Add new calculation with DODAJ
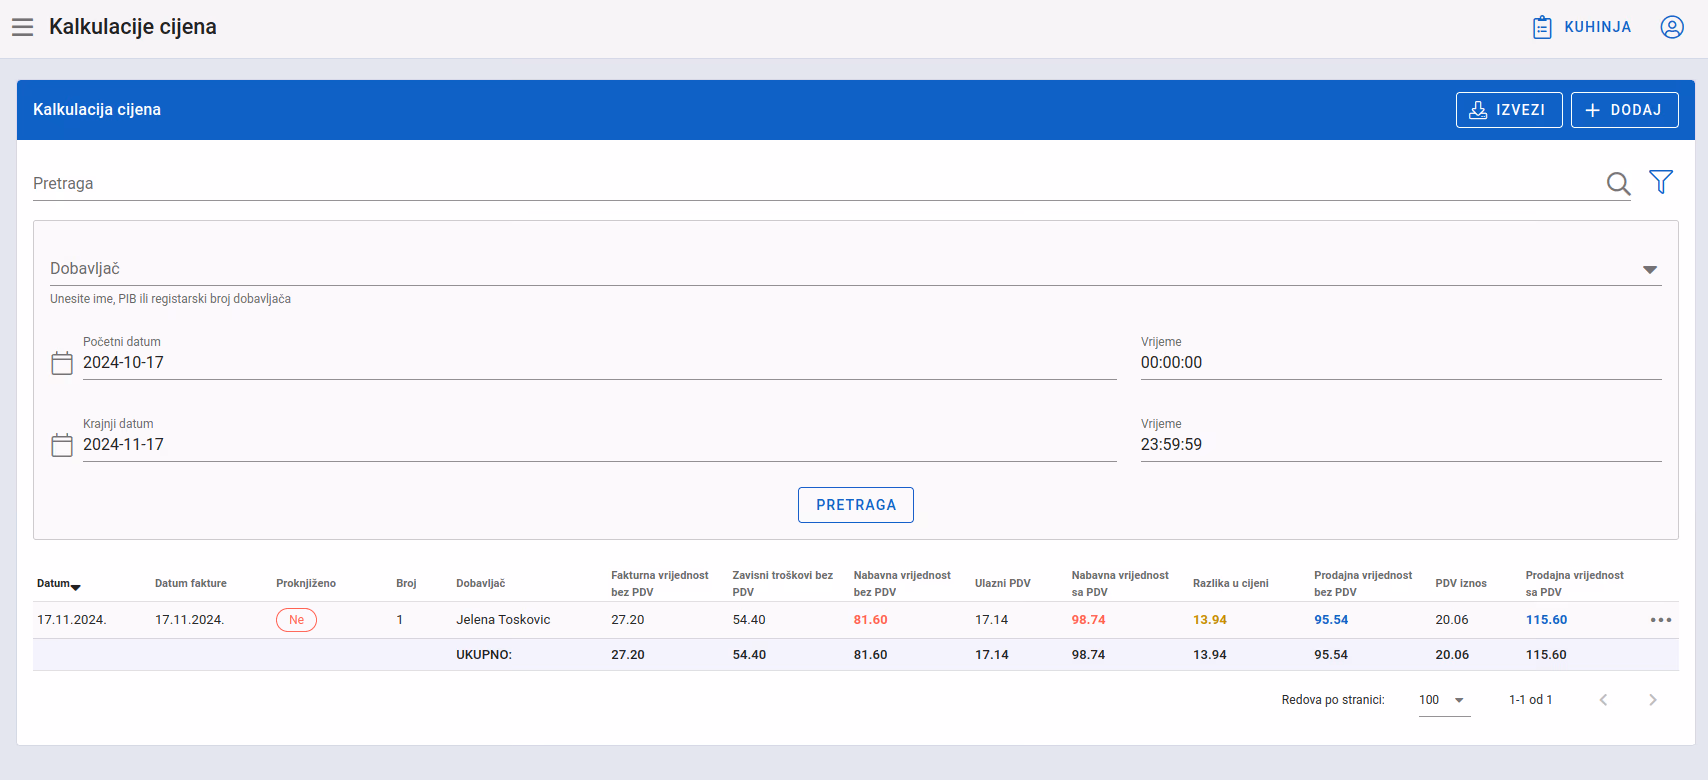The image size is (1708, 780). tap(1625, 110)
